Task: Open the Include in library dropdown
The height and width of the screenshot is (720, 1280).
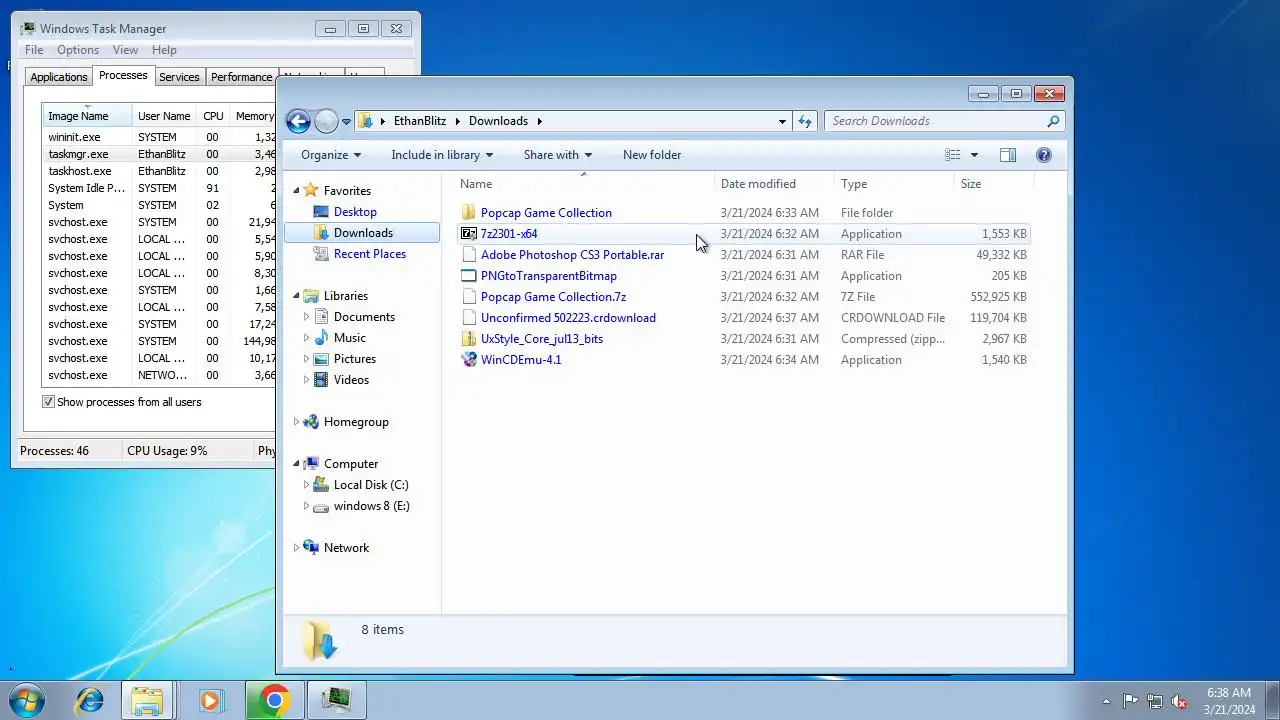Action: 442,155
